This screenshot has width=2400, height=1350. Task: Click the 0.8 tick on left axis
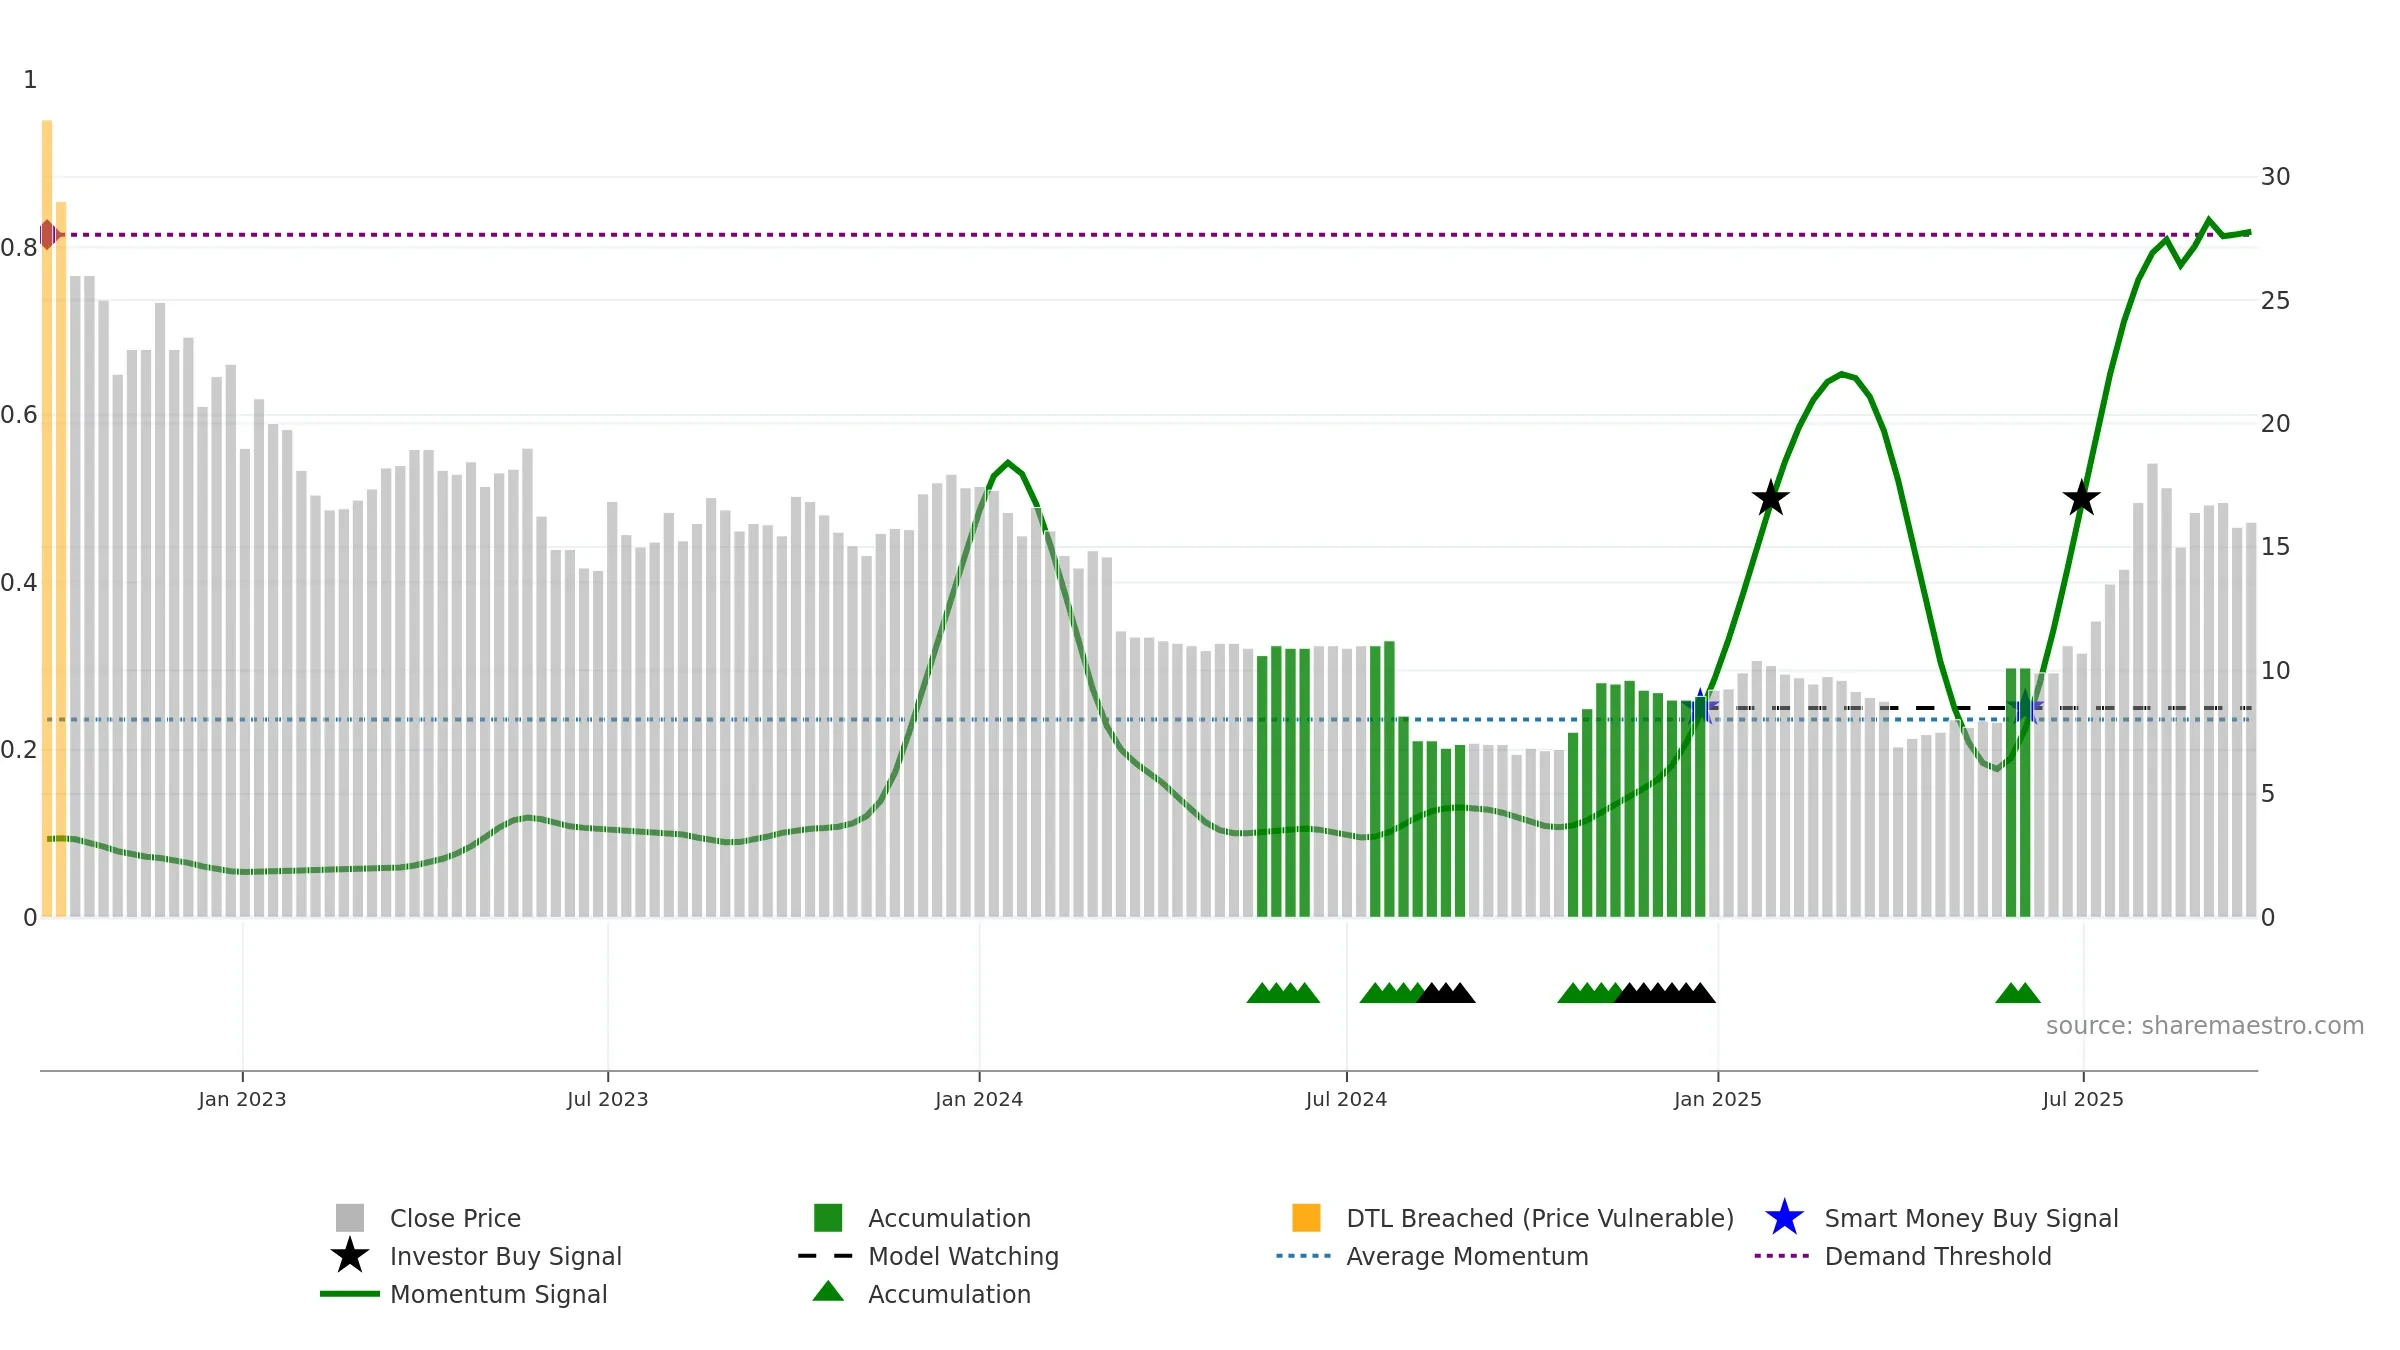click(19, 247)
